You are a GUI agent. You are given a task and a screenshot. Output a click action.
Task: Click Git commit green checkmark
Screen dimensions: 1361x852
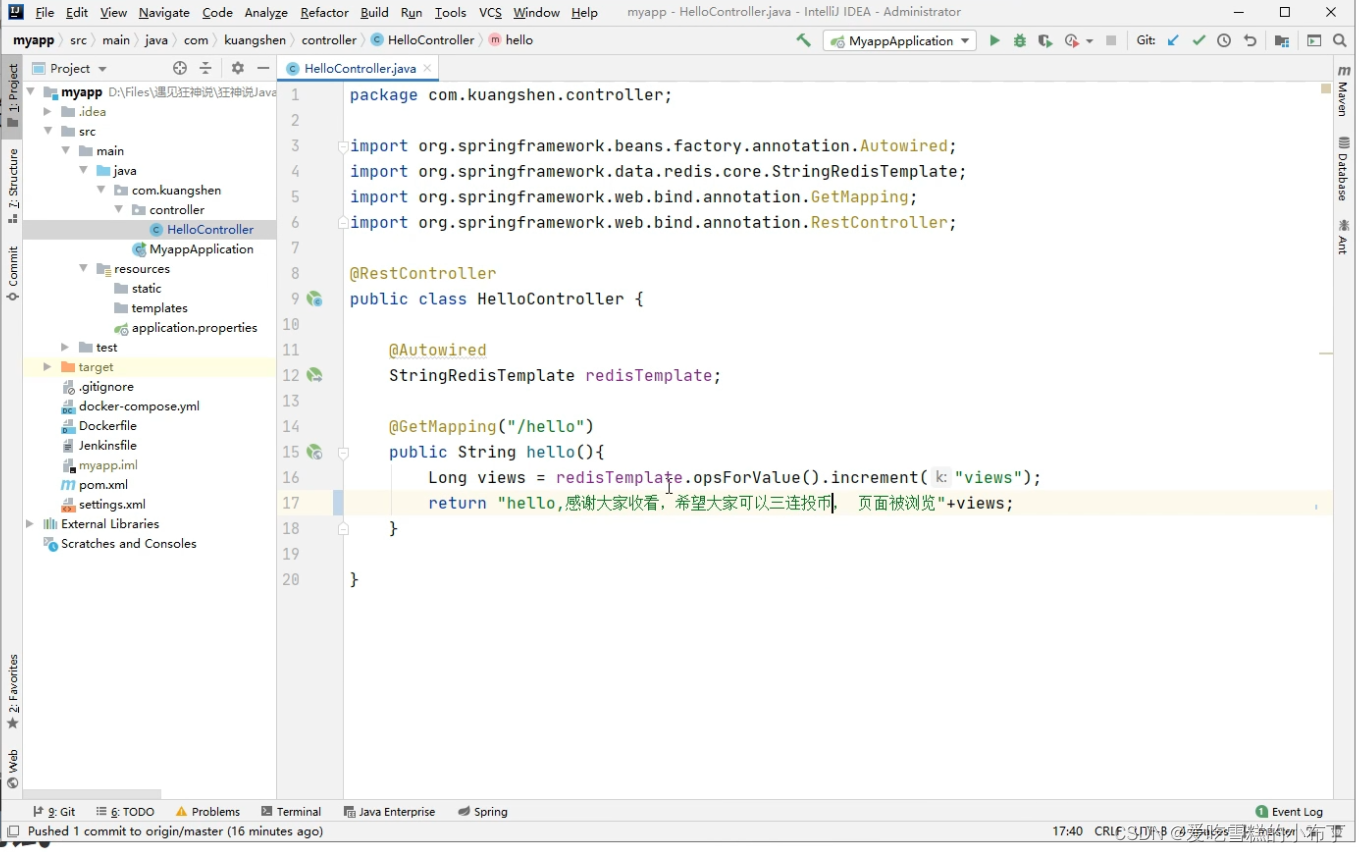coord(1199,41)
